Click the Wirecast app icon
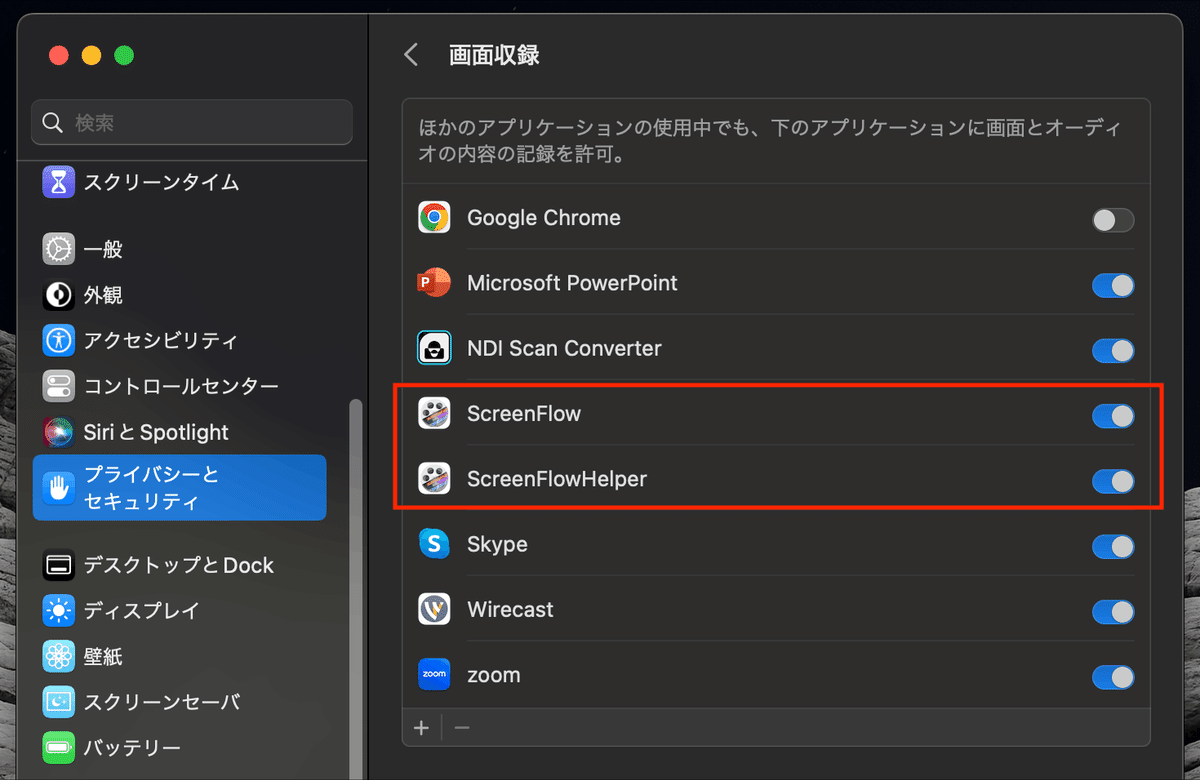The width and height of the screenshot is (1200, 780). 434,610
